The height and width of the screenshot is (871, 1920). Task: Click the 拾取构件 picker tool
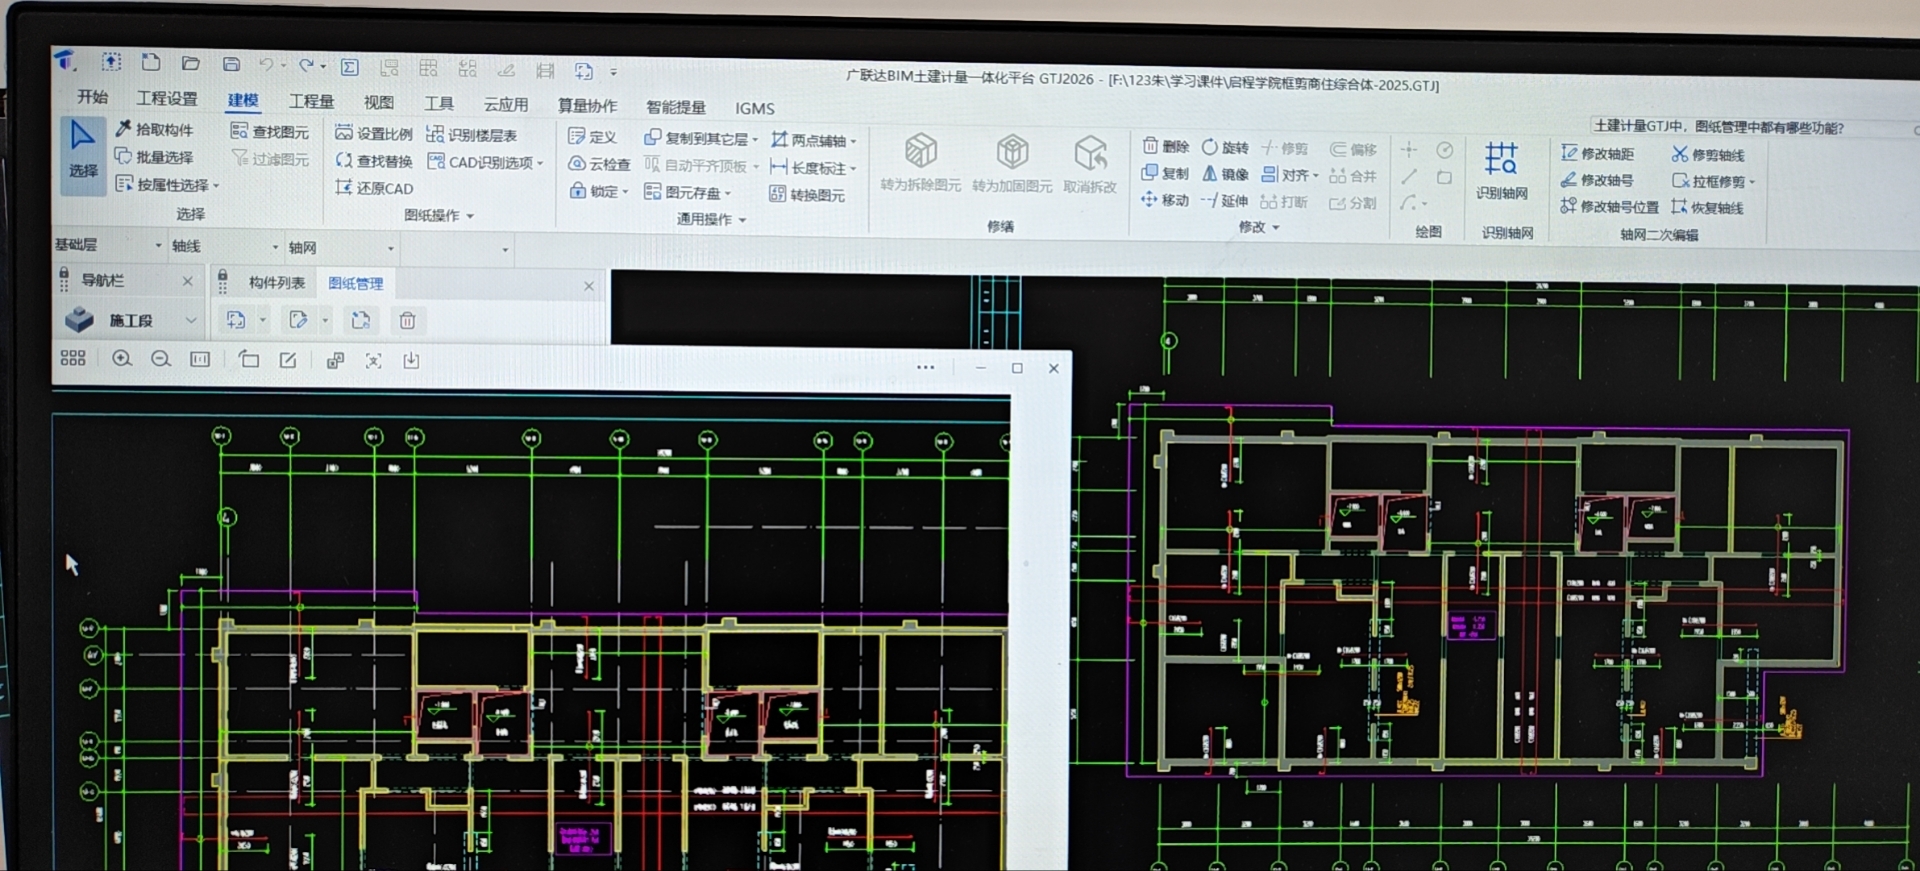point(154,129)
